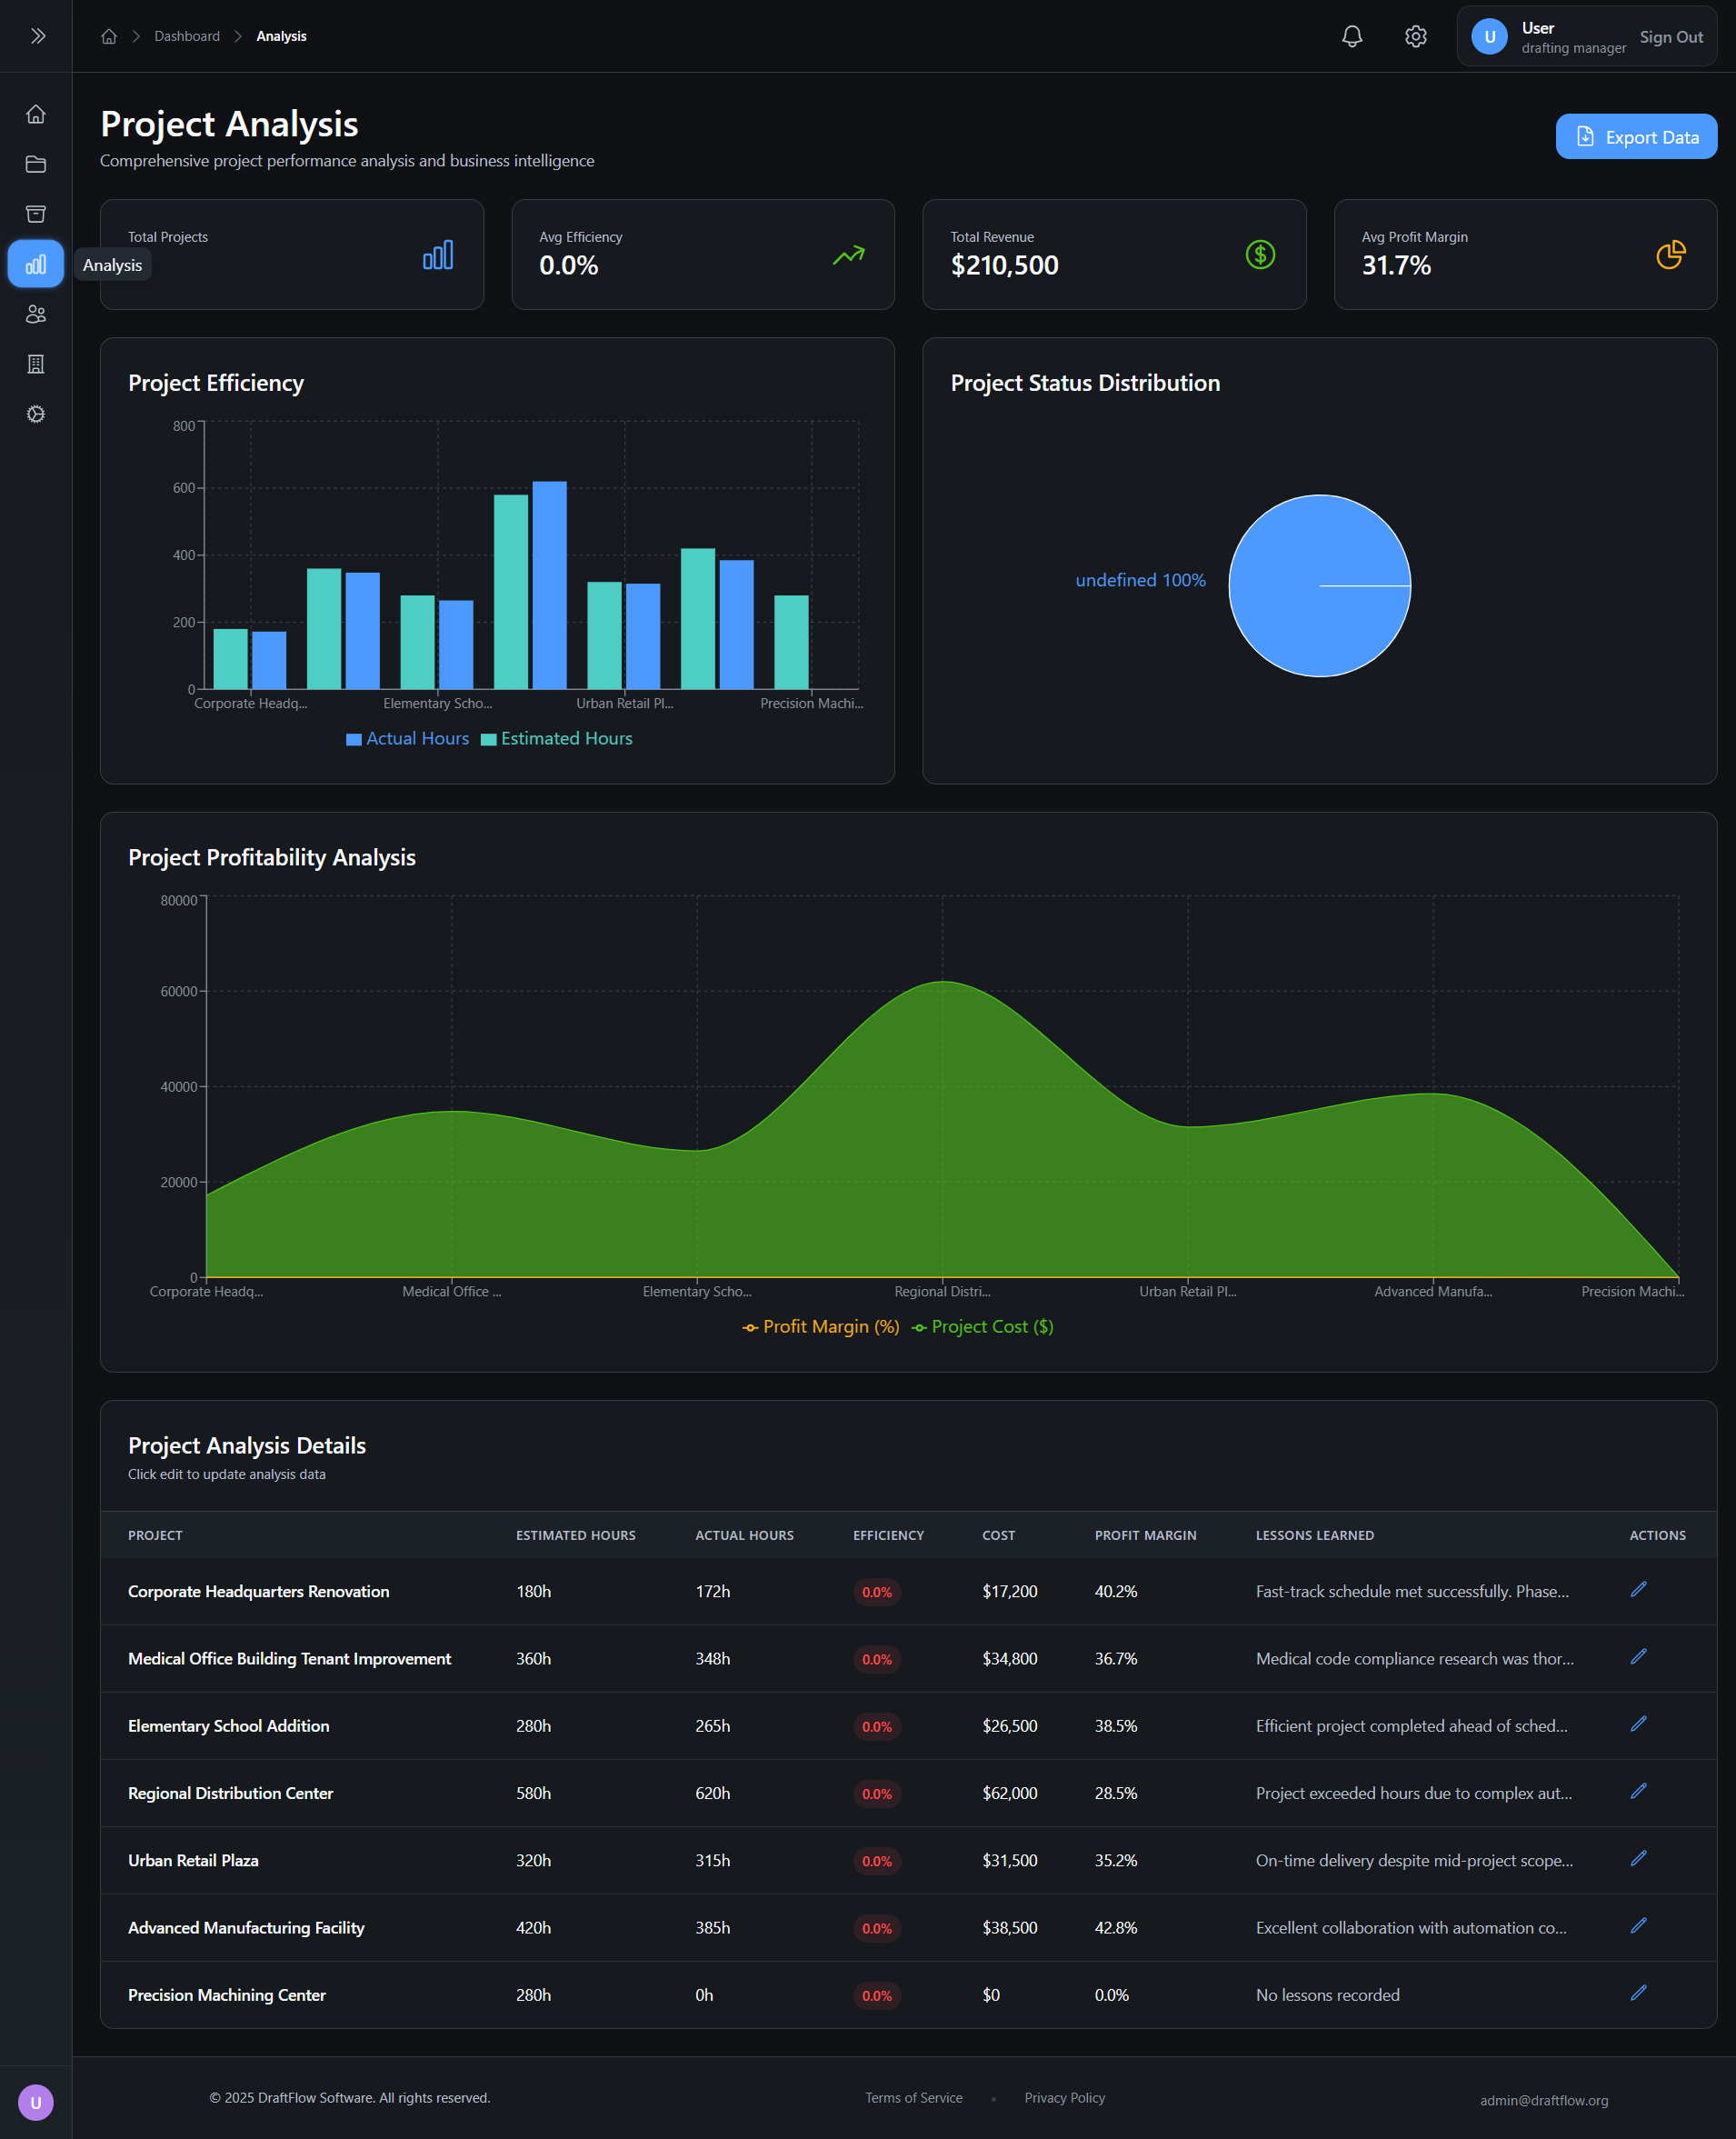Open the Home page from the sidebar

pyautogui.click(x=36, y=114)
